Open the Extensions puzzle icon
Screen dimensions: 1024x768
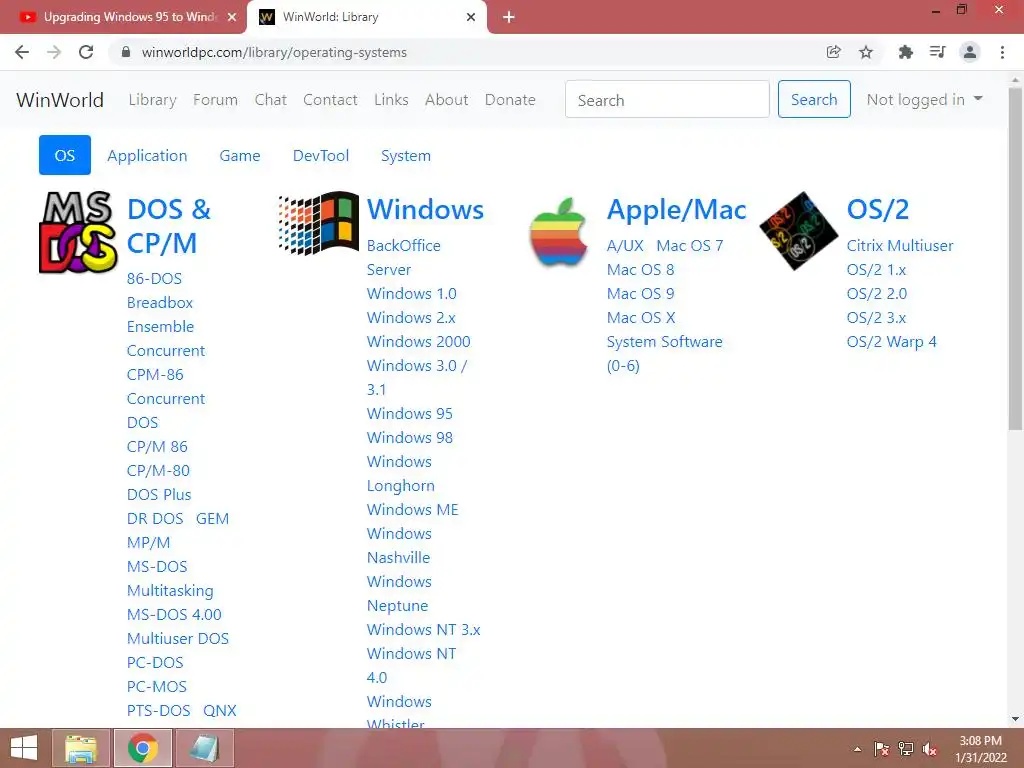(x=905, y=52)
